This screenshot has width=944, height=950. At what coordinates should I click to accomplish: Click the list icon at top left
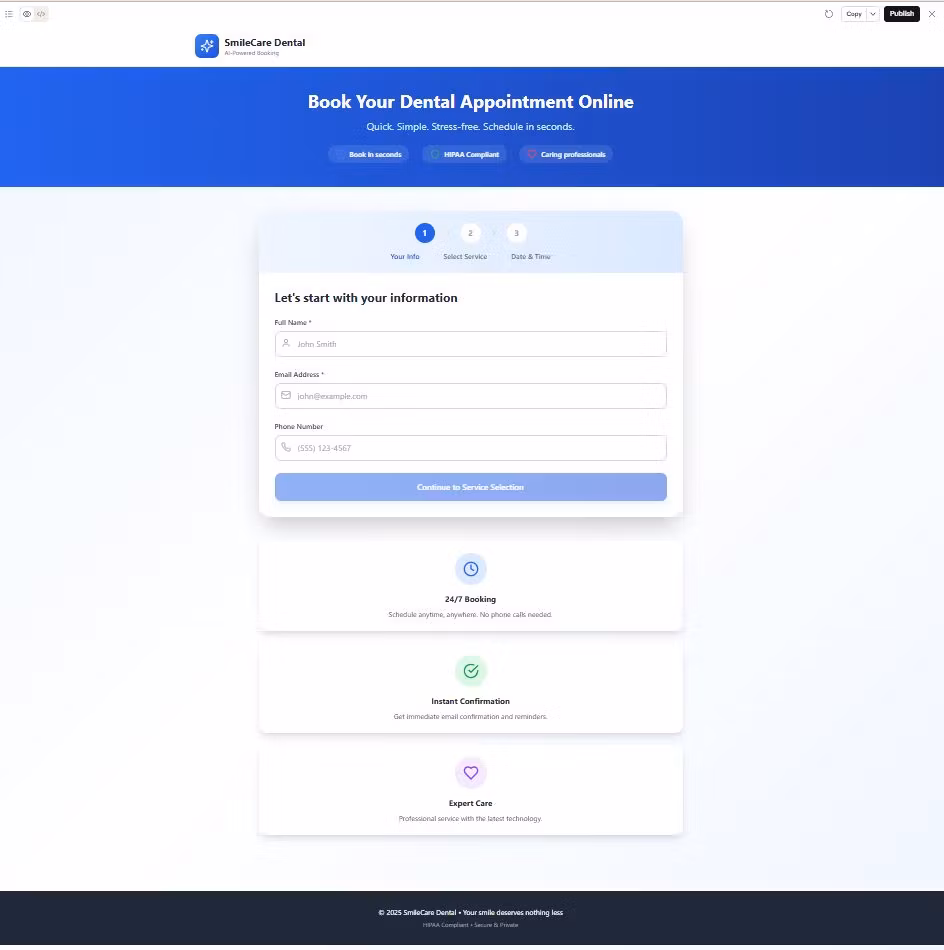(9, 14)
